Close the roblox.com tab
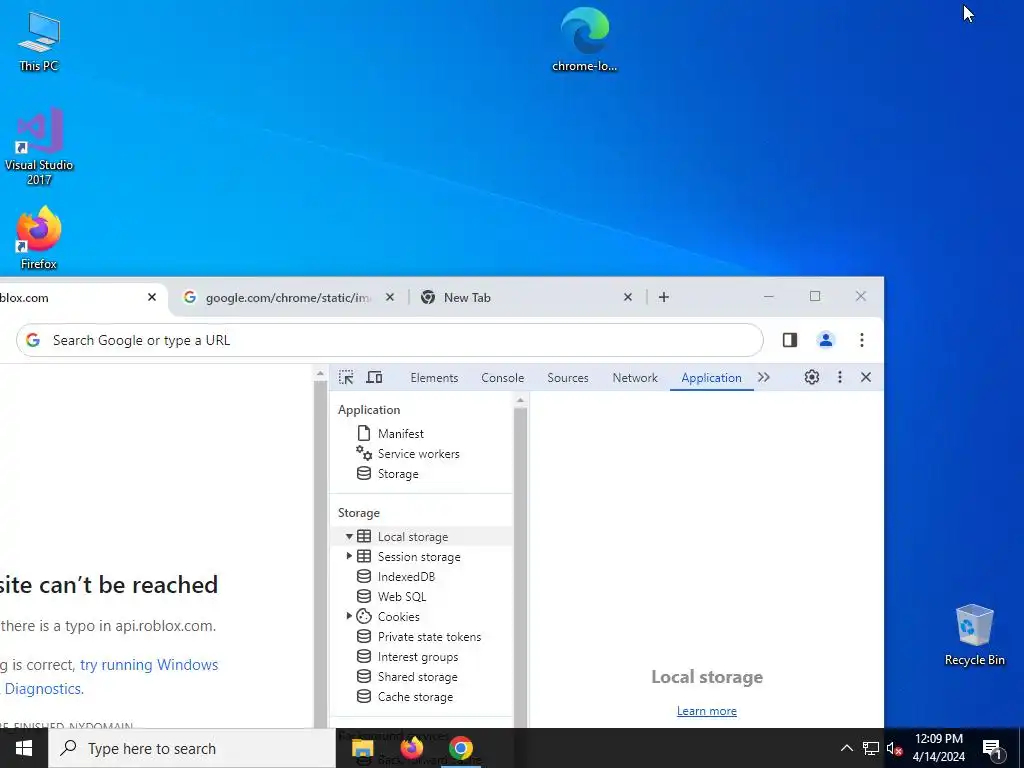Image resolution: width=1024 pixels, height=768 pixels. click(152, 297)
